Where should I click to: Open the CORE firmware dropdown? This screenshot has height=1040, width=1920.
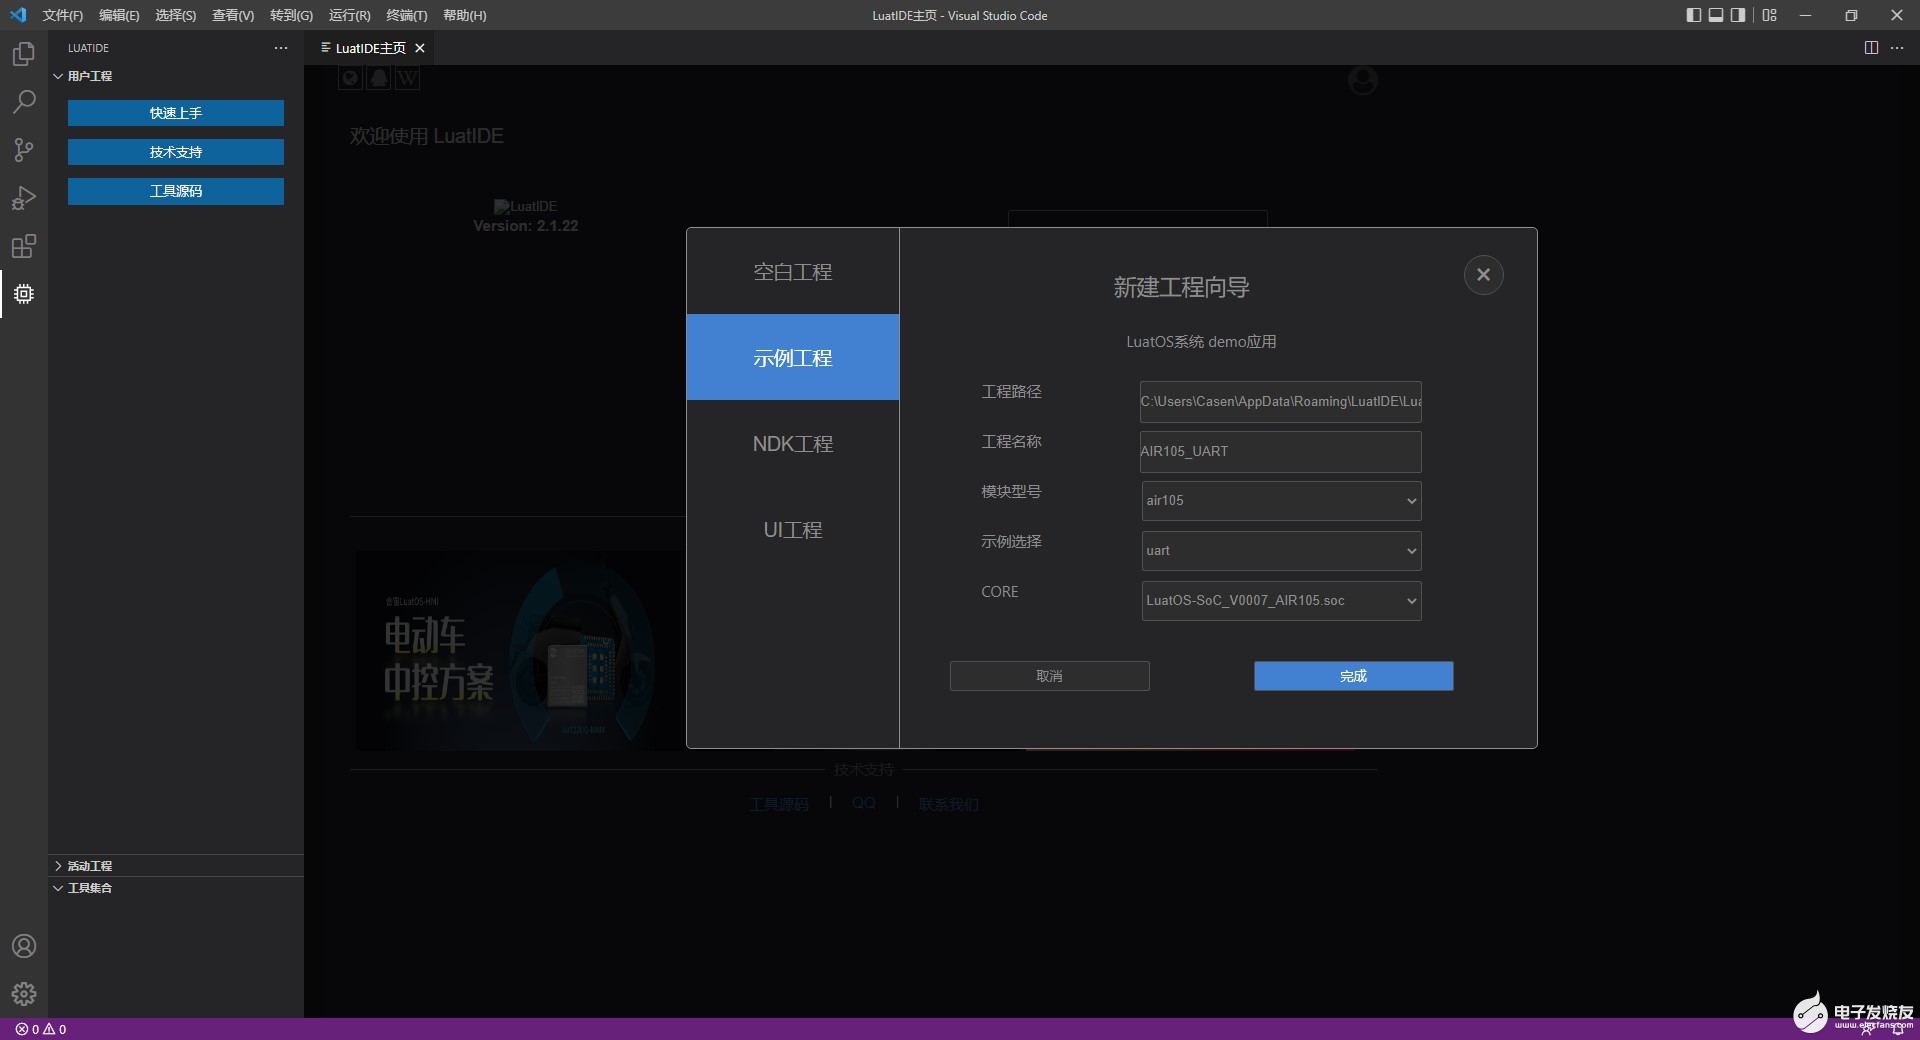[x=1281, y=601]
